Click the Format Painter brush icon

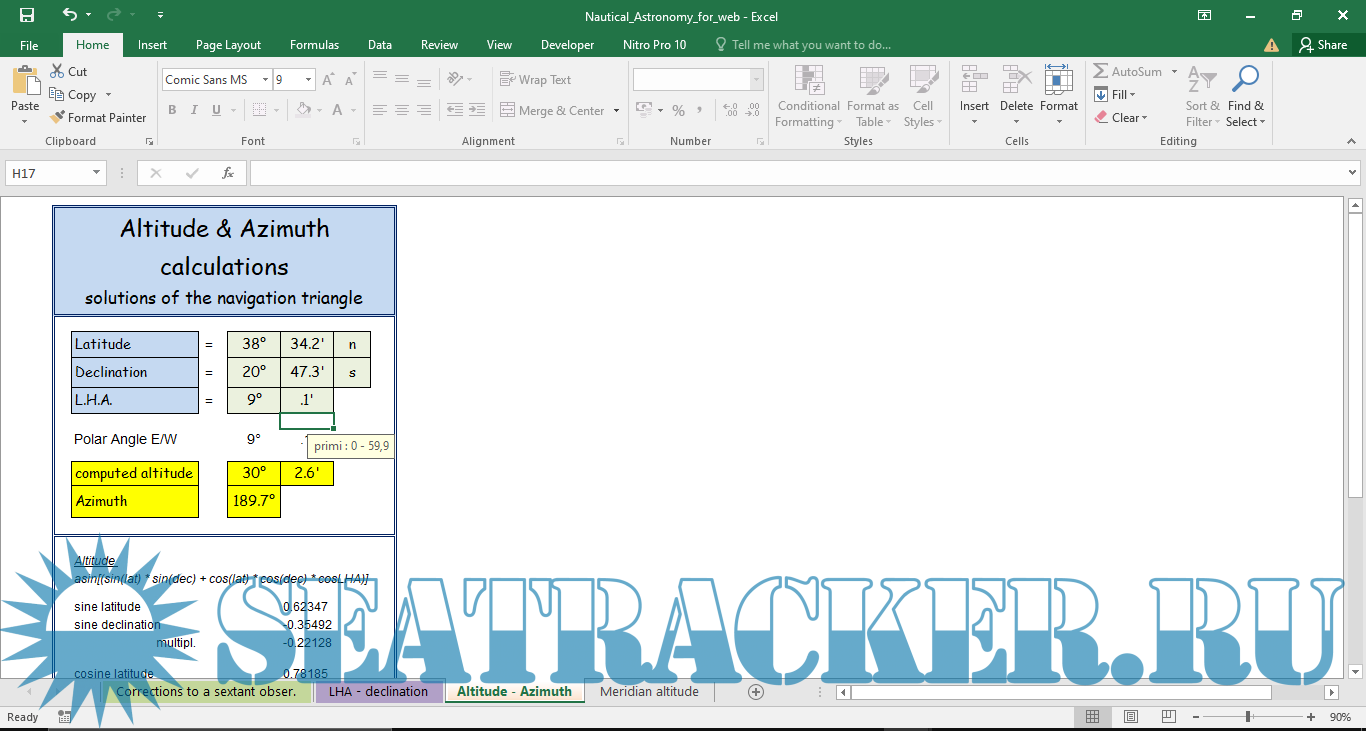pos(57,117)
